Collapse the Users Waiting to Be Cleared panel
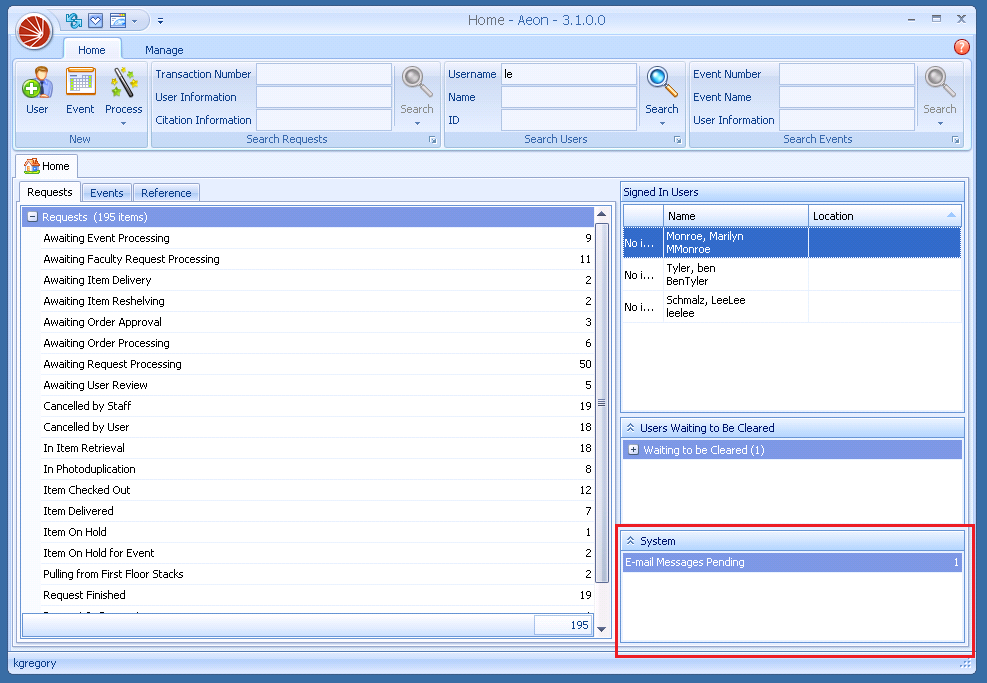 tap(631, 428)
